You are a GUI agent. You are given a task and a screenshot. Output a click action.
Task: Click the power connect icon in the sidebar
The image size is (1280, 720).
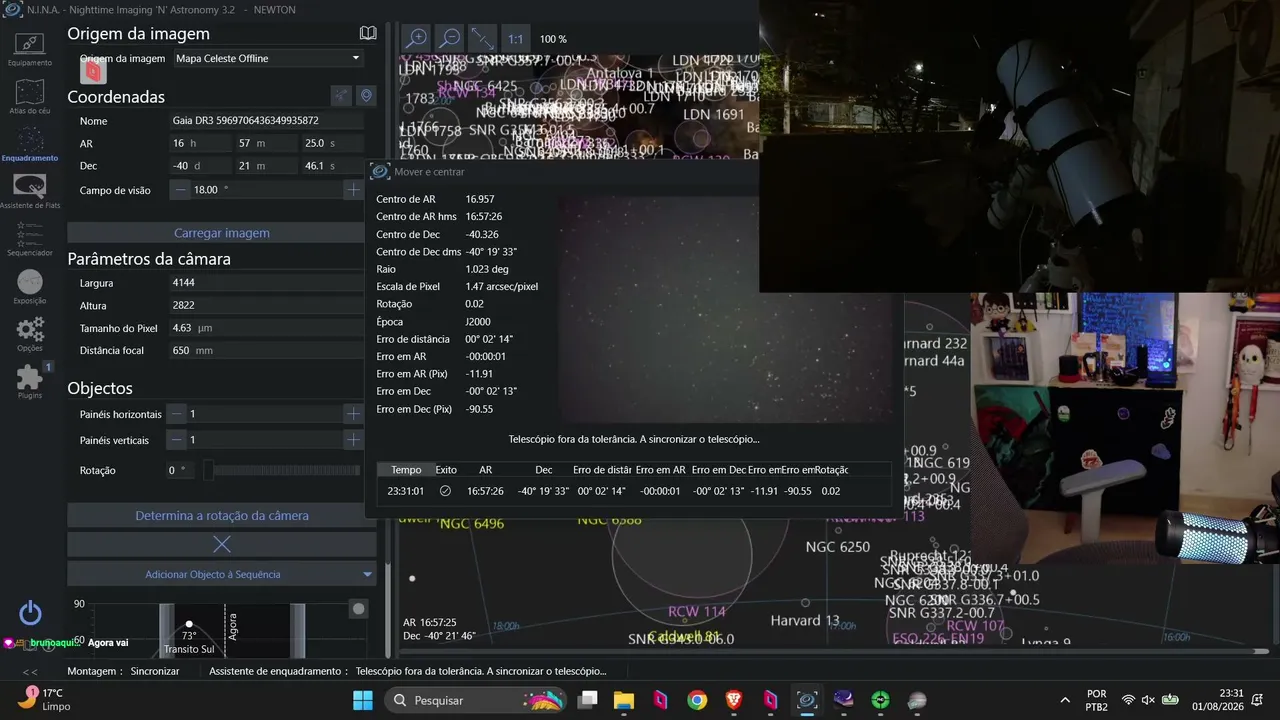click(30, 613)
